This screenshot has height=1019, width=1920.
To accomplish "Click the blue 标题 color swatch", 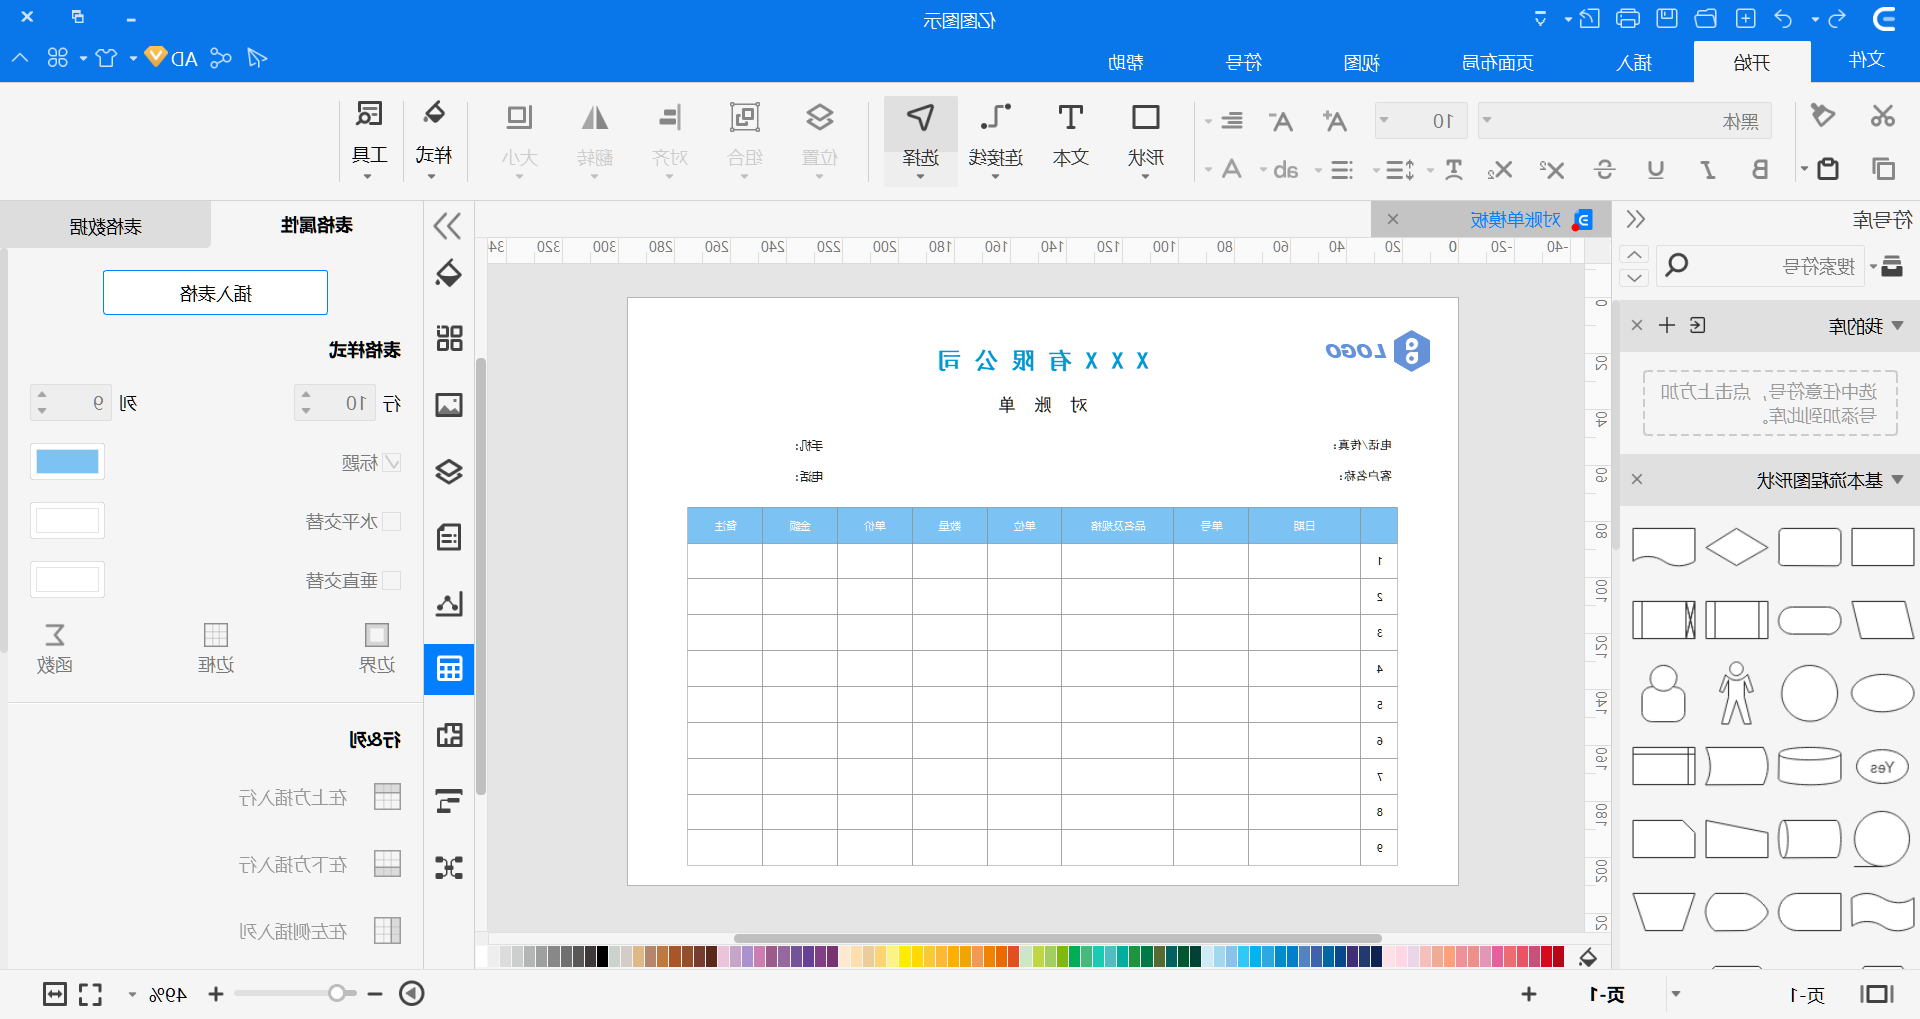I will (x=67, y=462).
